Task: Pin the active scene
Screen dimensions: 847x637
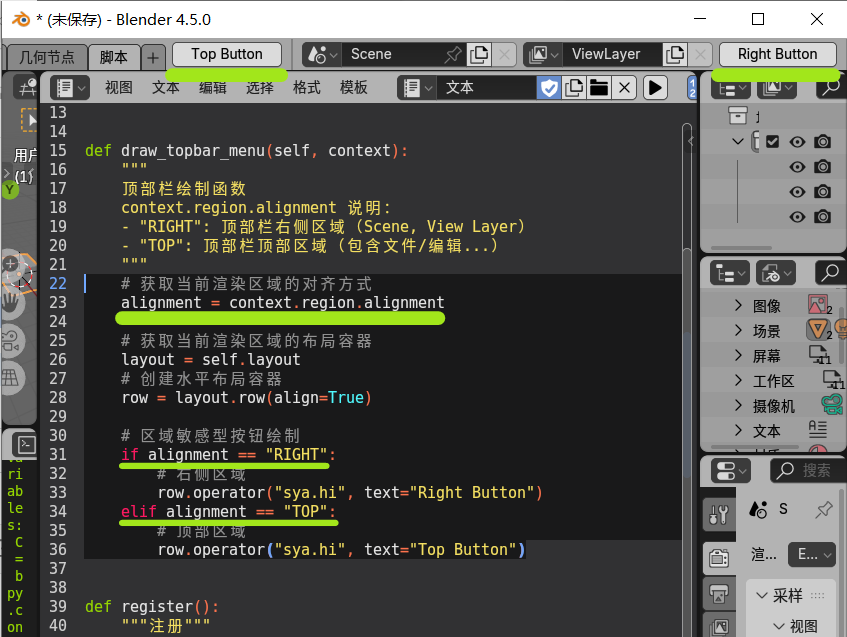Action: click(453, 55)
